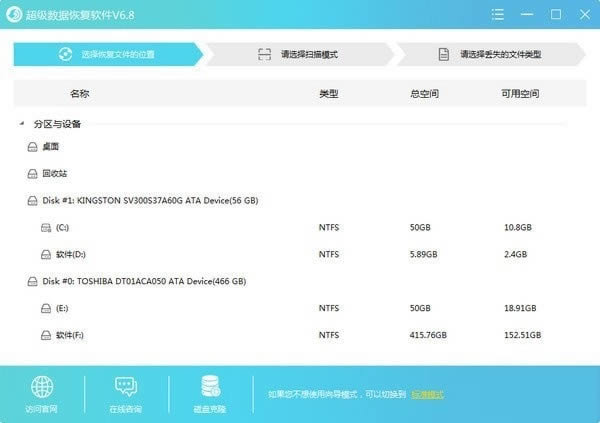Viewport: 600px width, 423px height.
Task: Click the drive icon beside (E:)
Action: click(x=46, y=309)
